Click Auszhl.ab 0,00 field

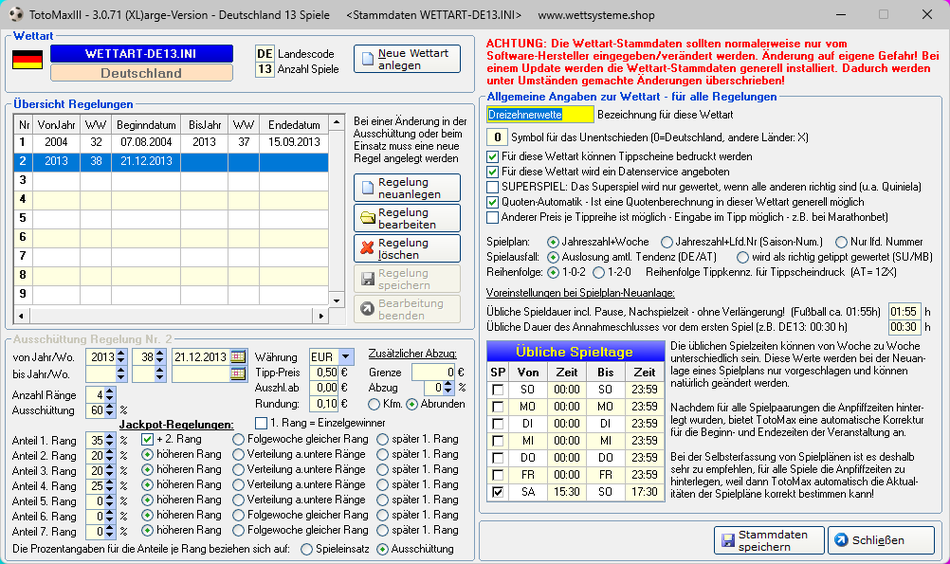[324, 388]
